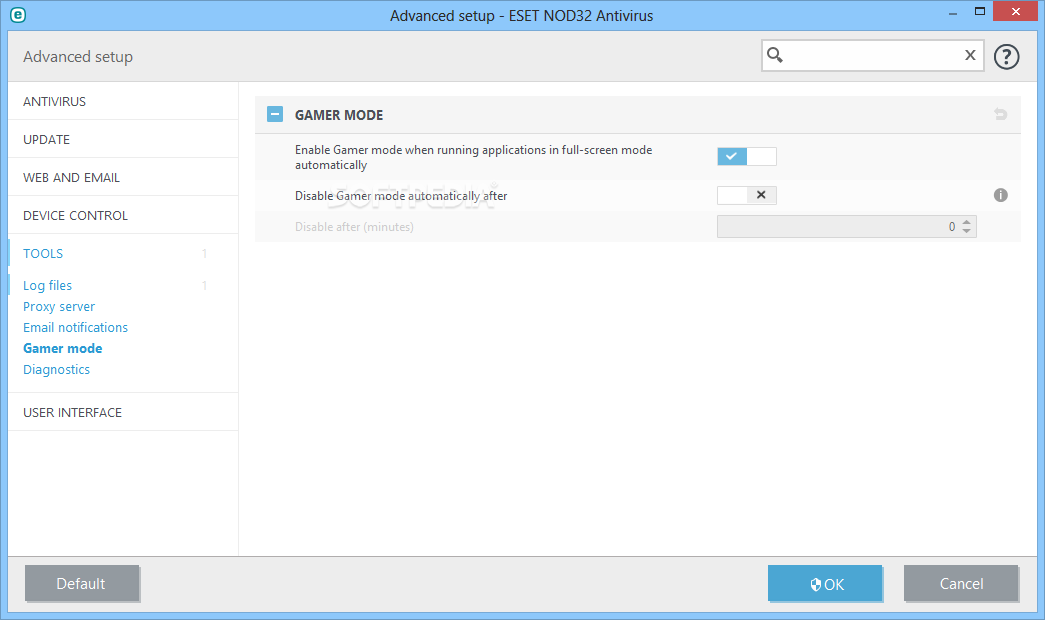Click the ESET logo icon in the title bar
Viewport: 1045px width, 620px height.
click(18, 15)
